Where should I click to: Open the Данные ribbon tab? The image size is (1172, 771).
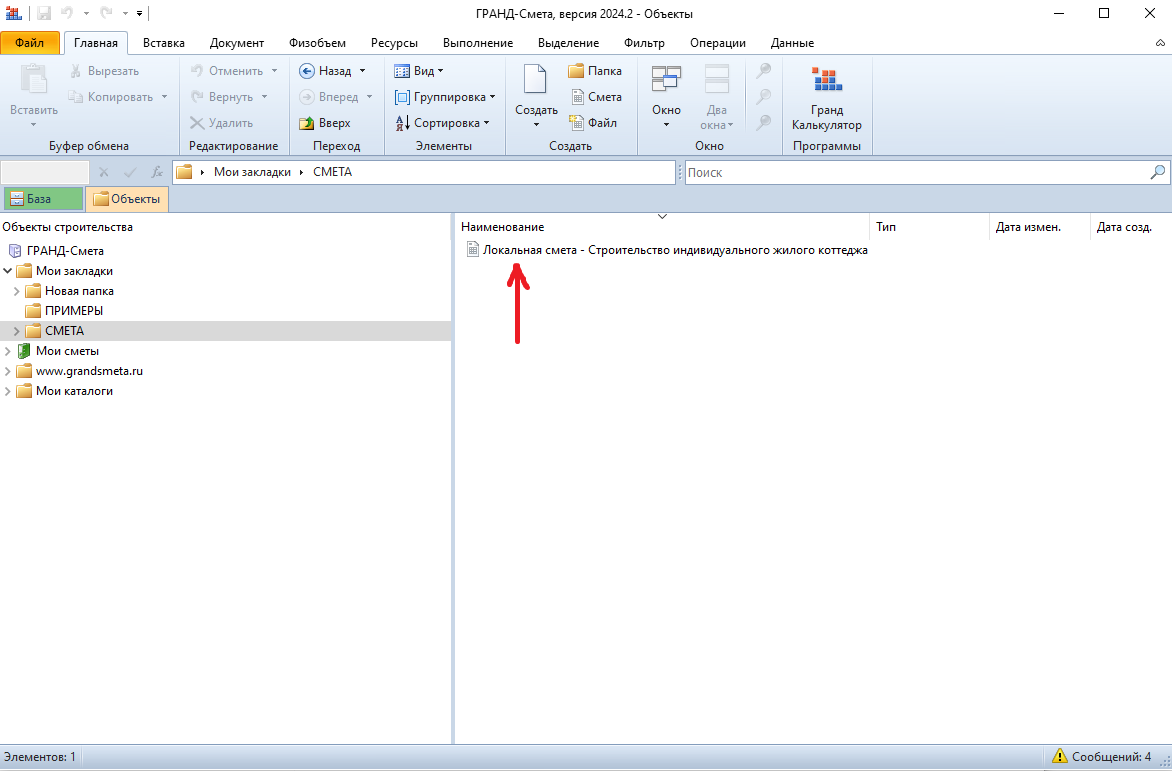pos(792,43)
